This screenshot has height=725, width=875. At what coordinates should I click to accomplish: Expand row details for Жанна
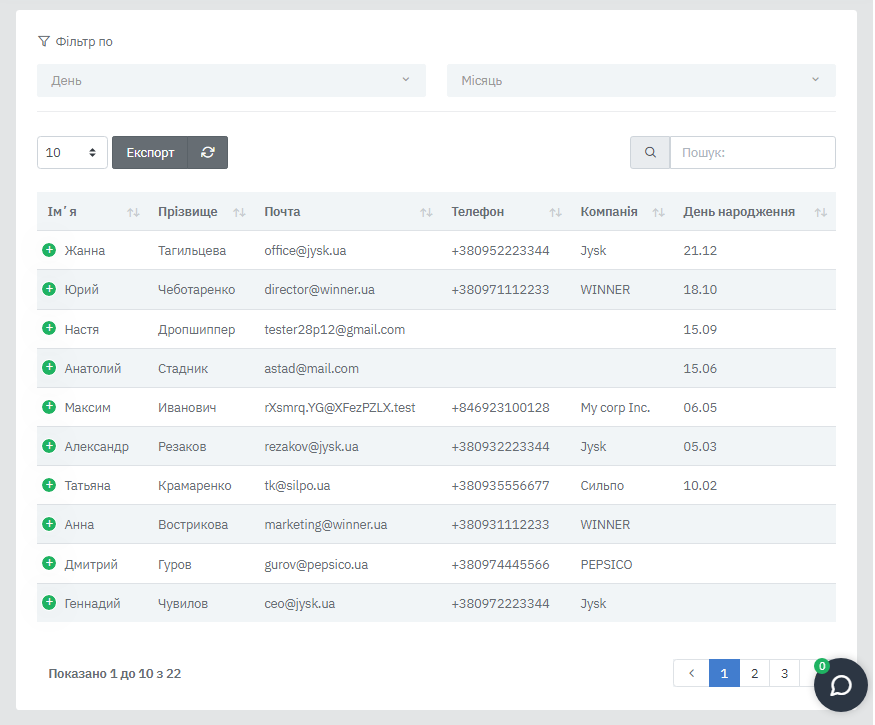pos(49,250)
